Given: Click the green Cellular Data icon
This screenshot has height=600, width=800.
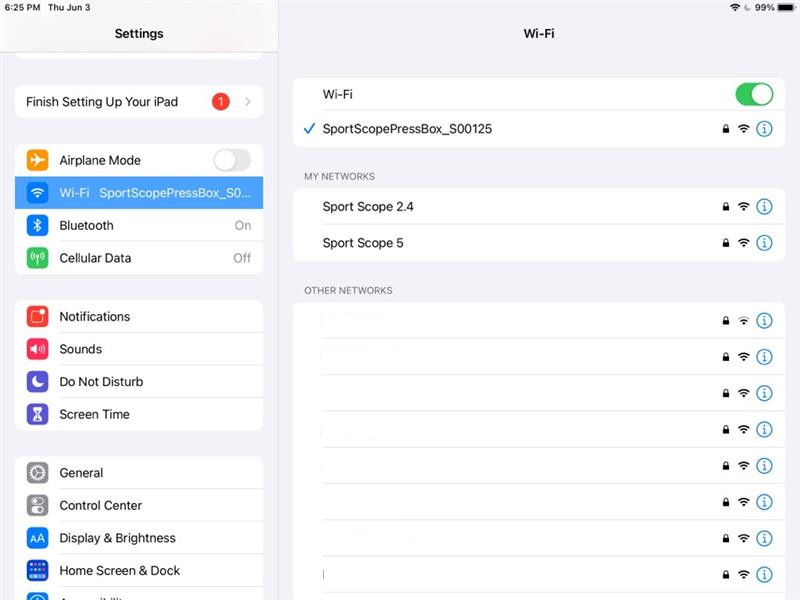Looking at the screenshot, I should tap(37, 258).
